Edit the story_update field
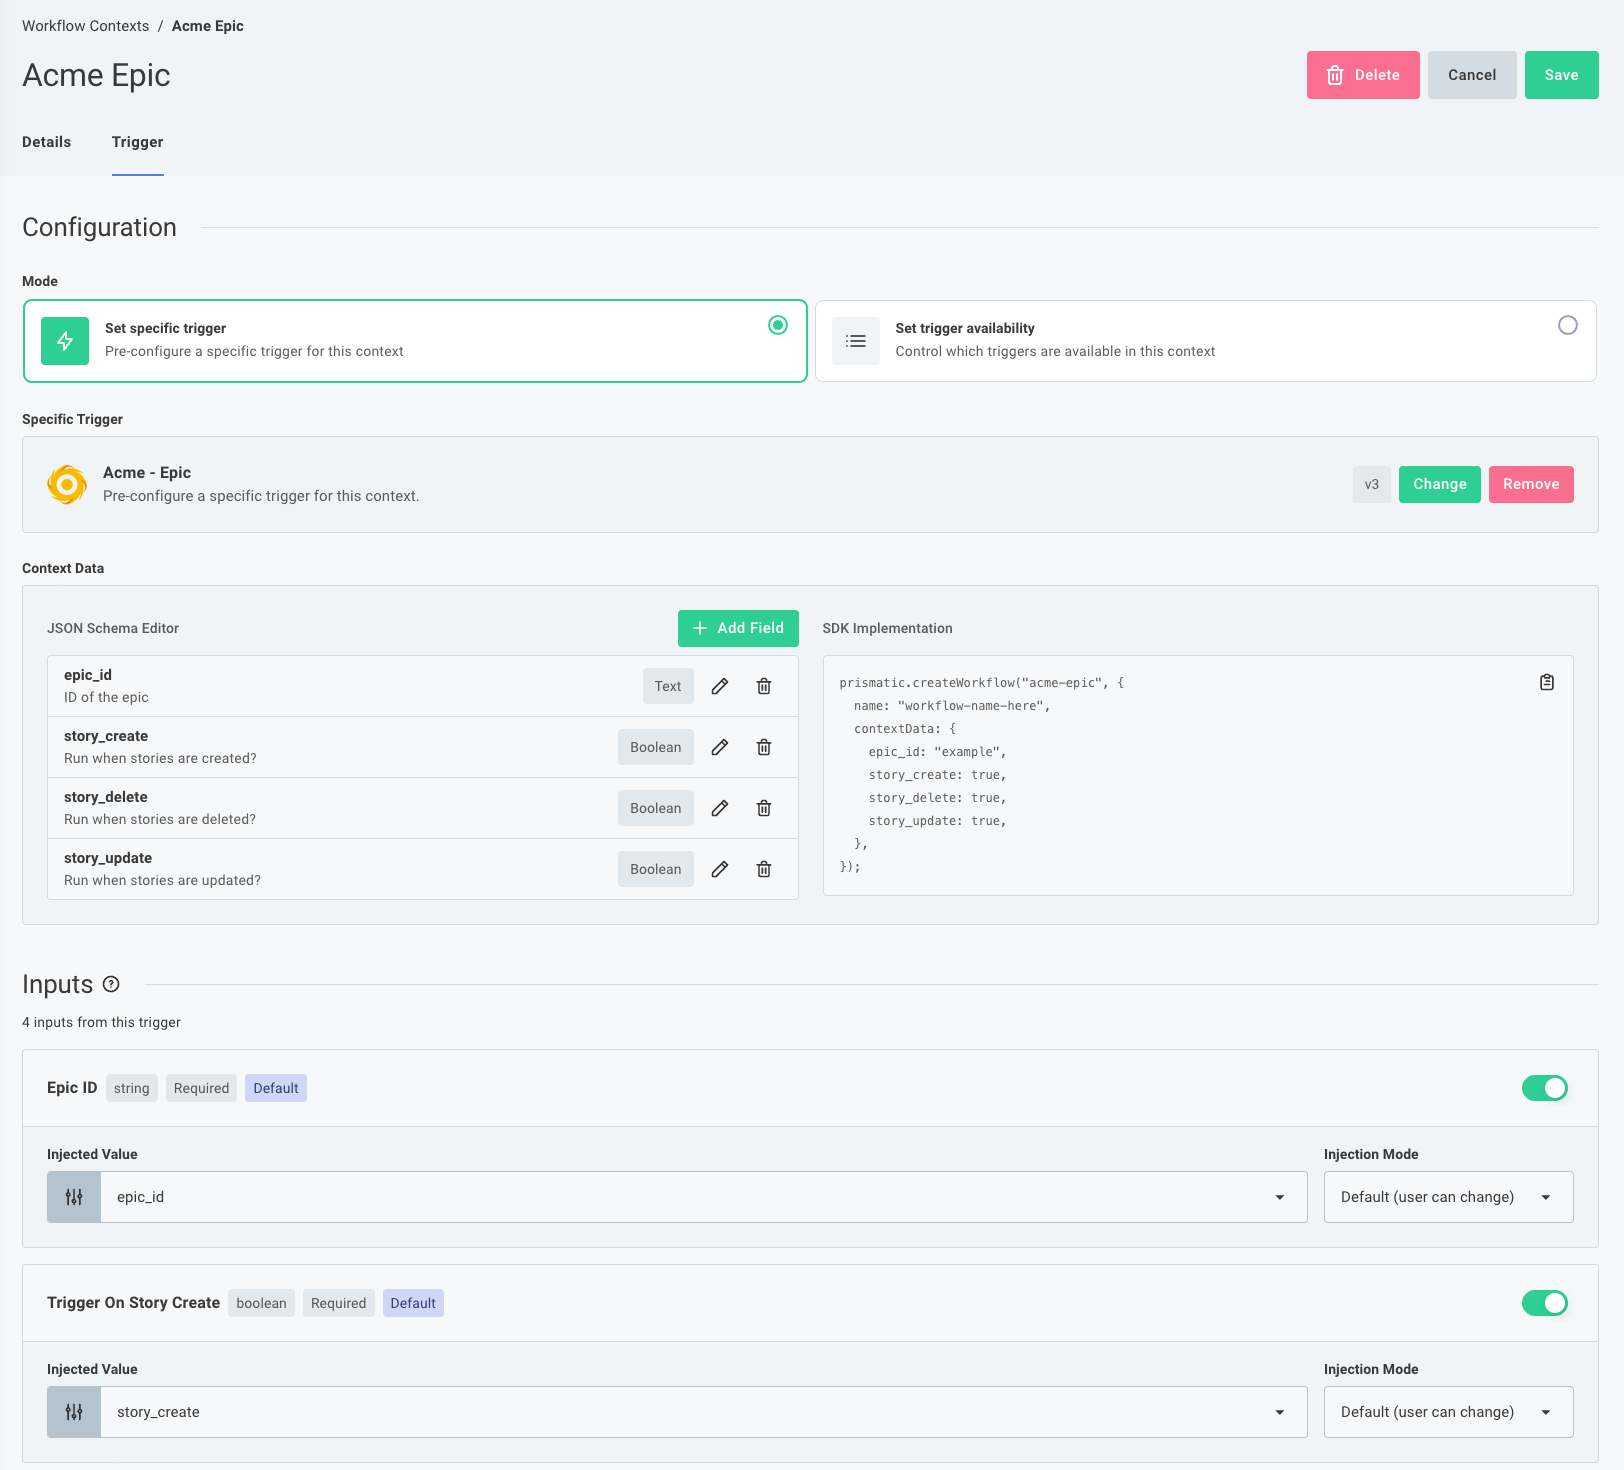Screen dimensions: 1624x1470 coord(719,869)
